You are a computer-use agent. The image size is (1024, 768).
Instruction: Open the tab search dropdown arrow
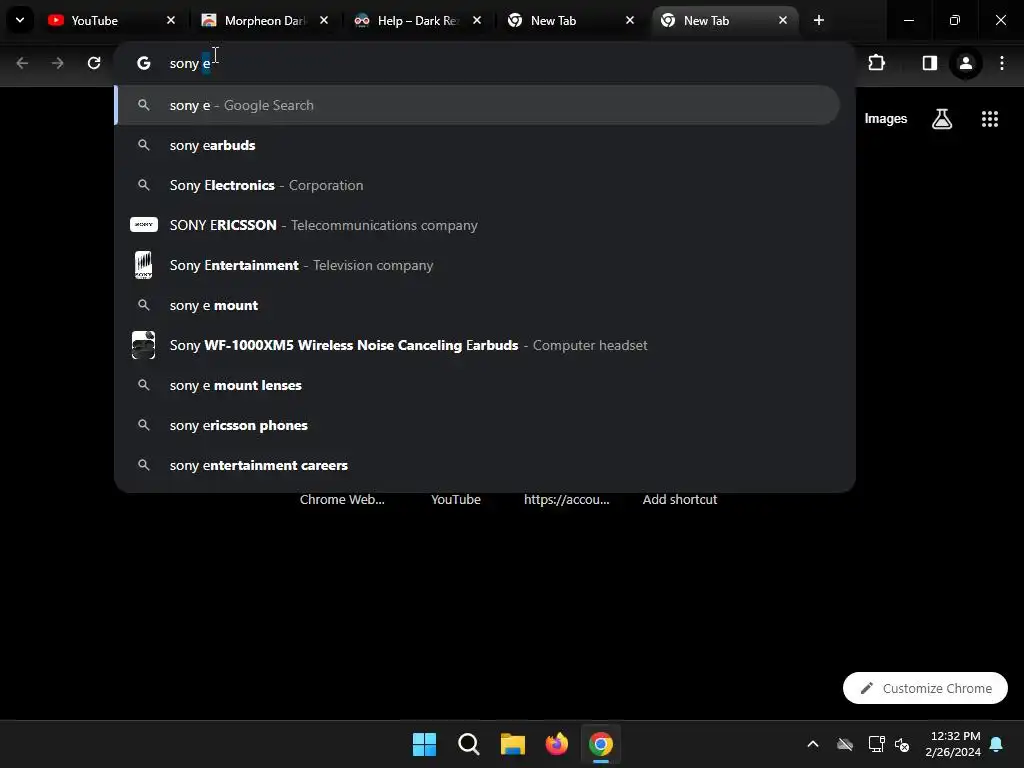(20, 20)
